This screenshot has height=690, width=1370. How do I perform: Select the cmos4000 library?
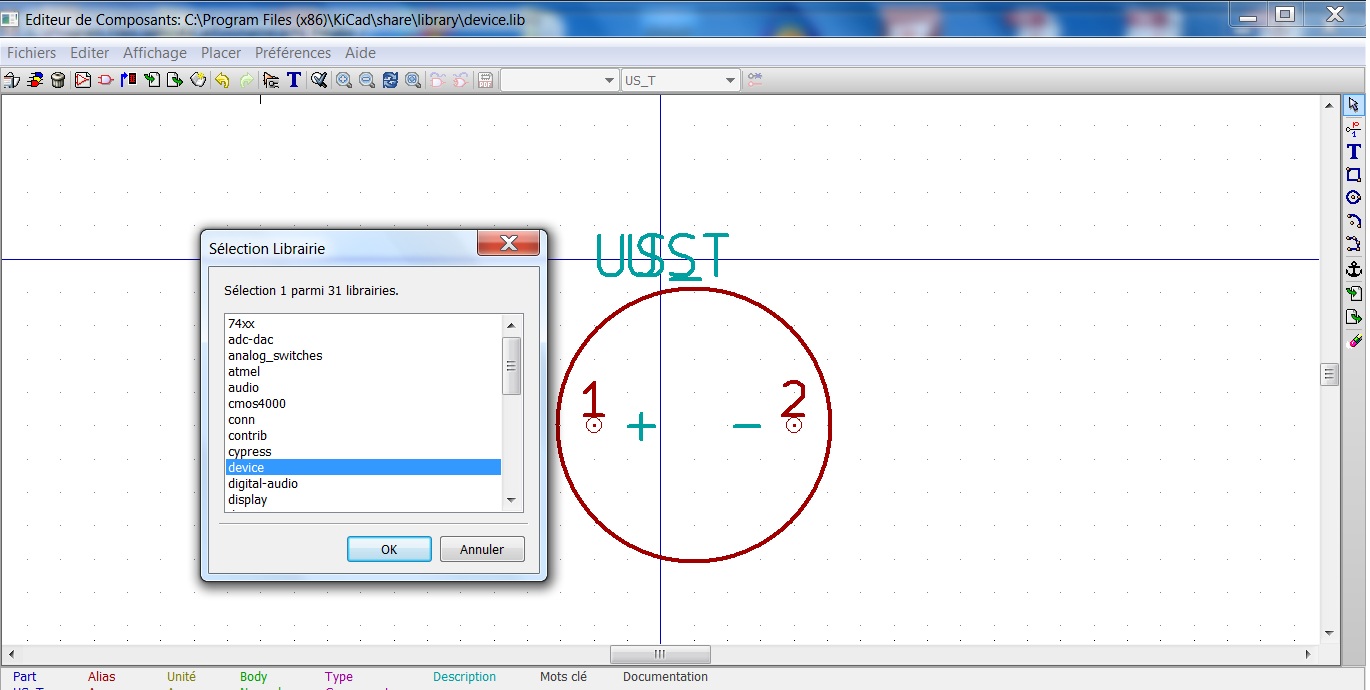(x=363, y=404)
